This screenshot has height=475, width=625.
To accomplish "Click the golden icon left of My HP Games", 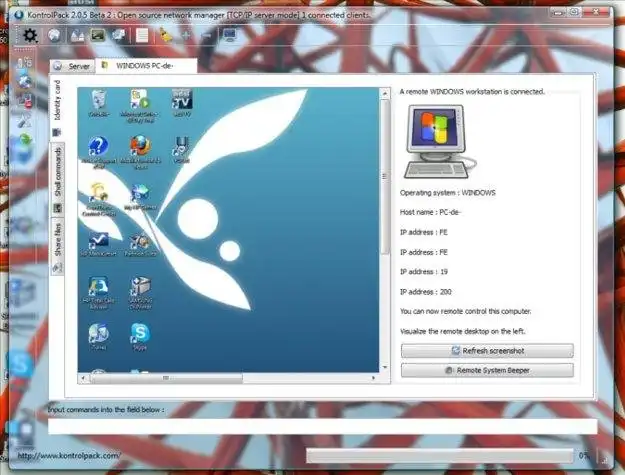I will click(98, 193).
